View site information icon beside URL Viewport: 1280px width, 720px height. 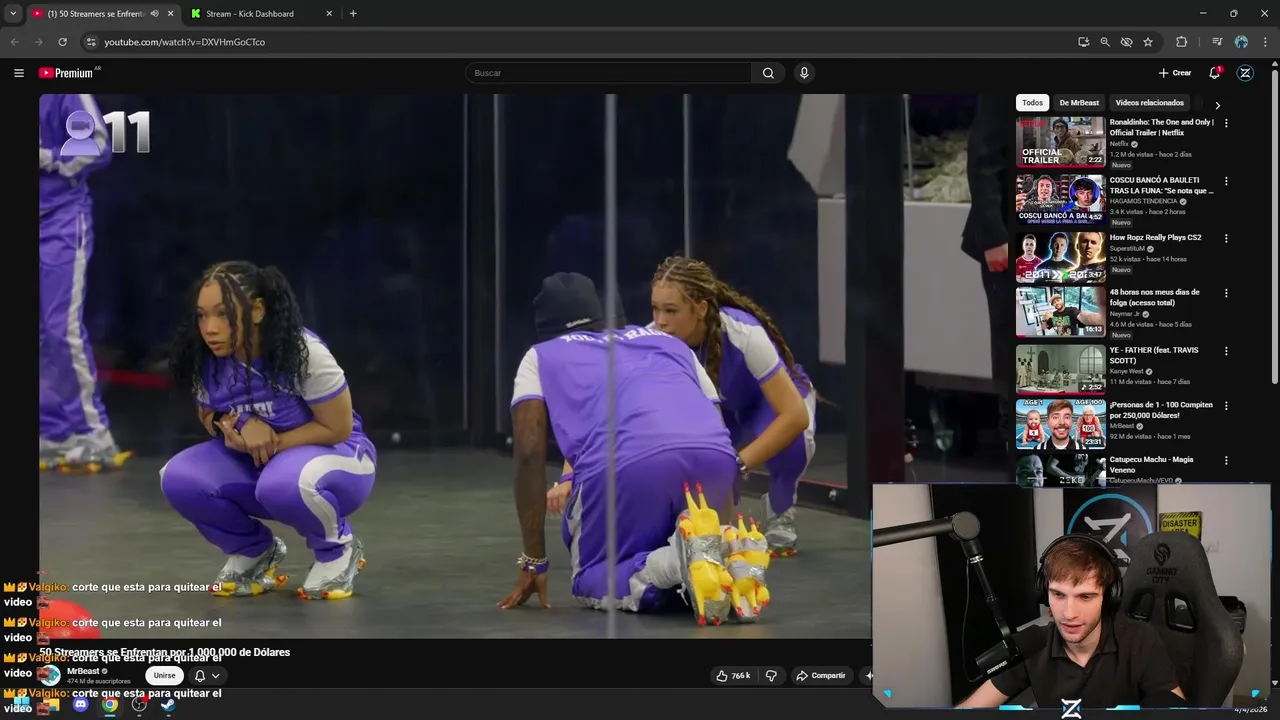[90, 42]
